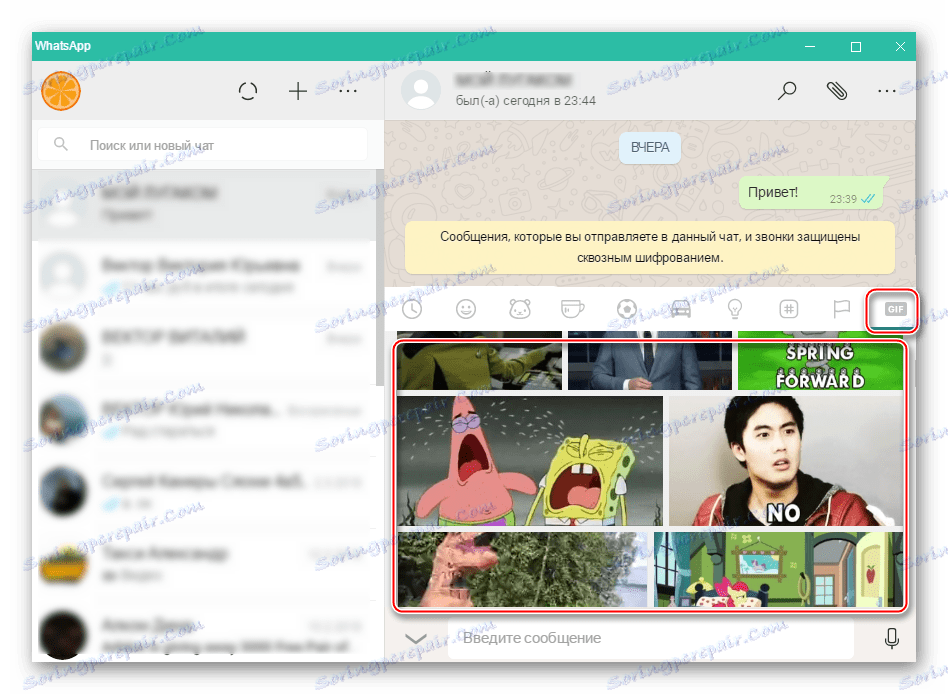Select the man saying NO GIF
The image size is (948, 694).
[786, 461]
